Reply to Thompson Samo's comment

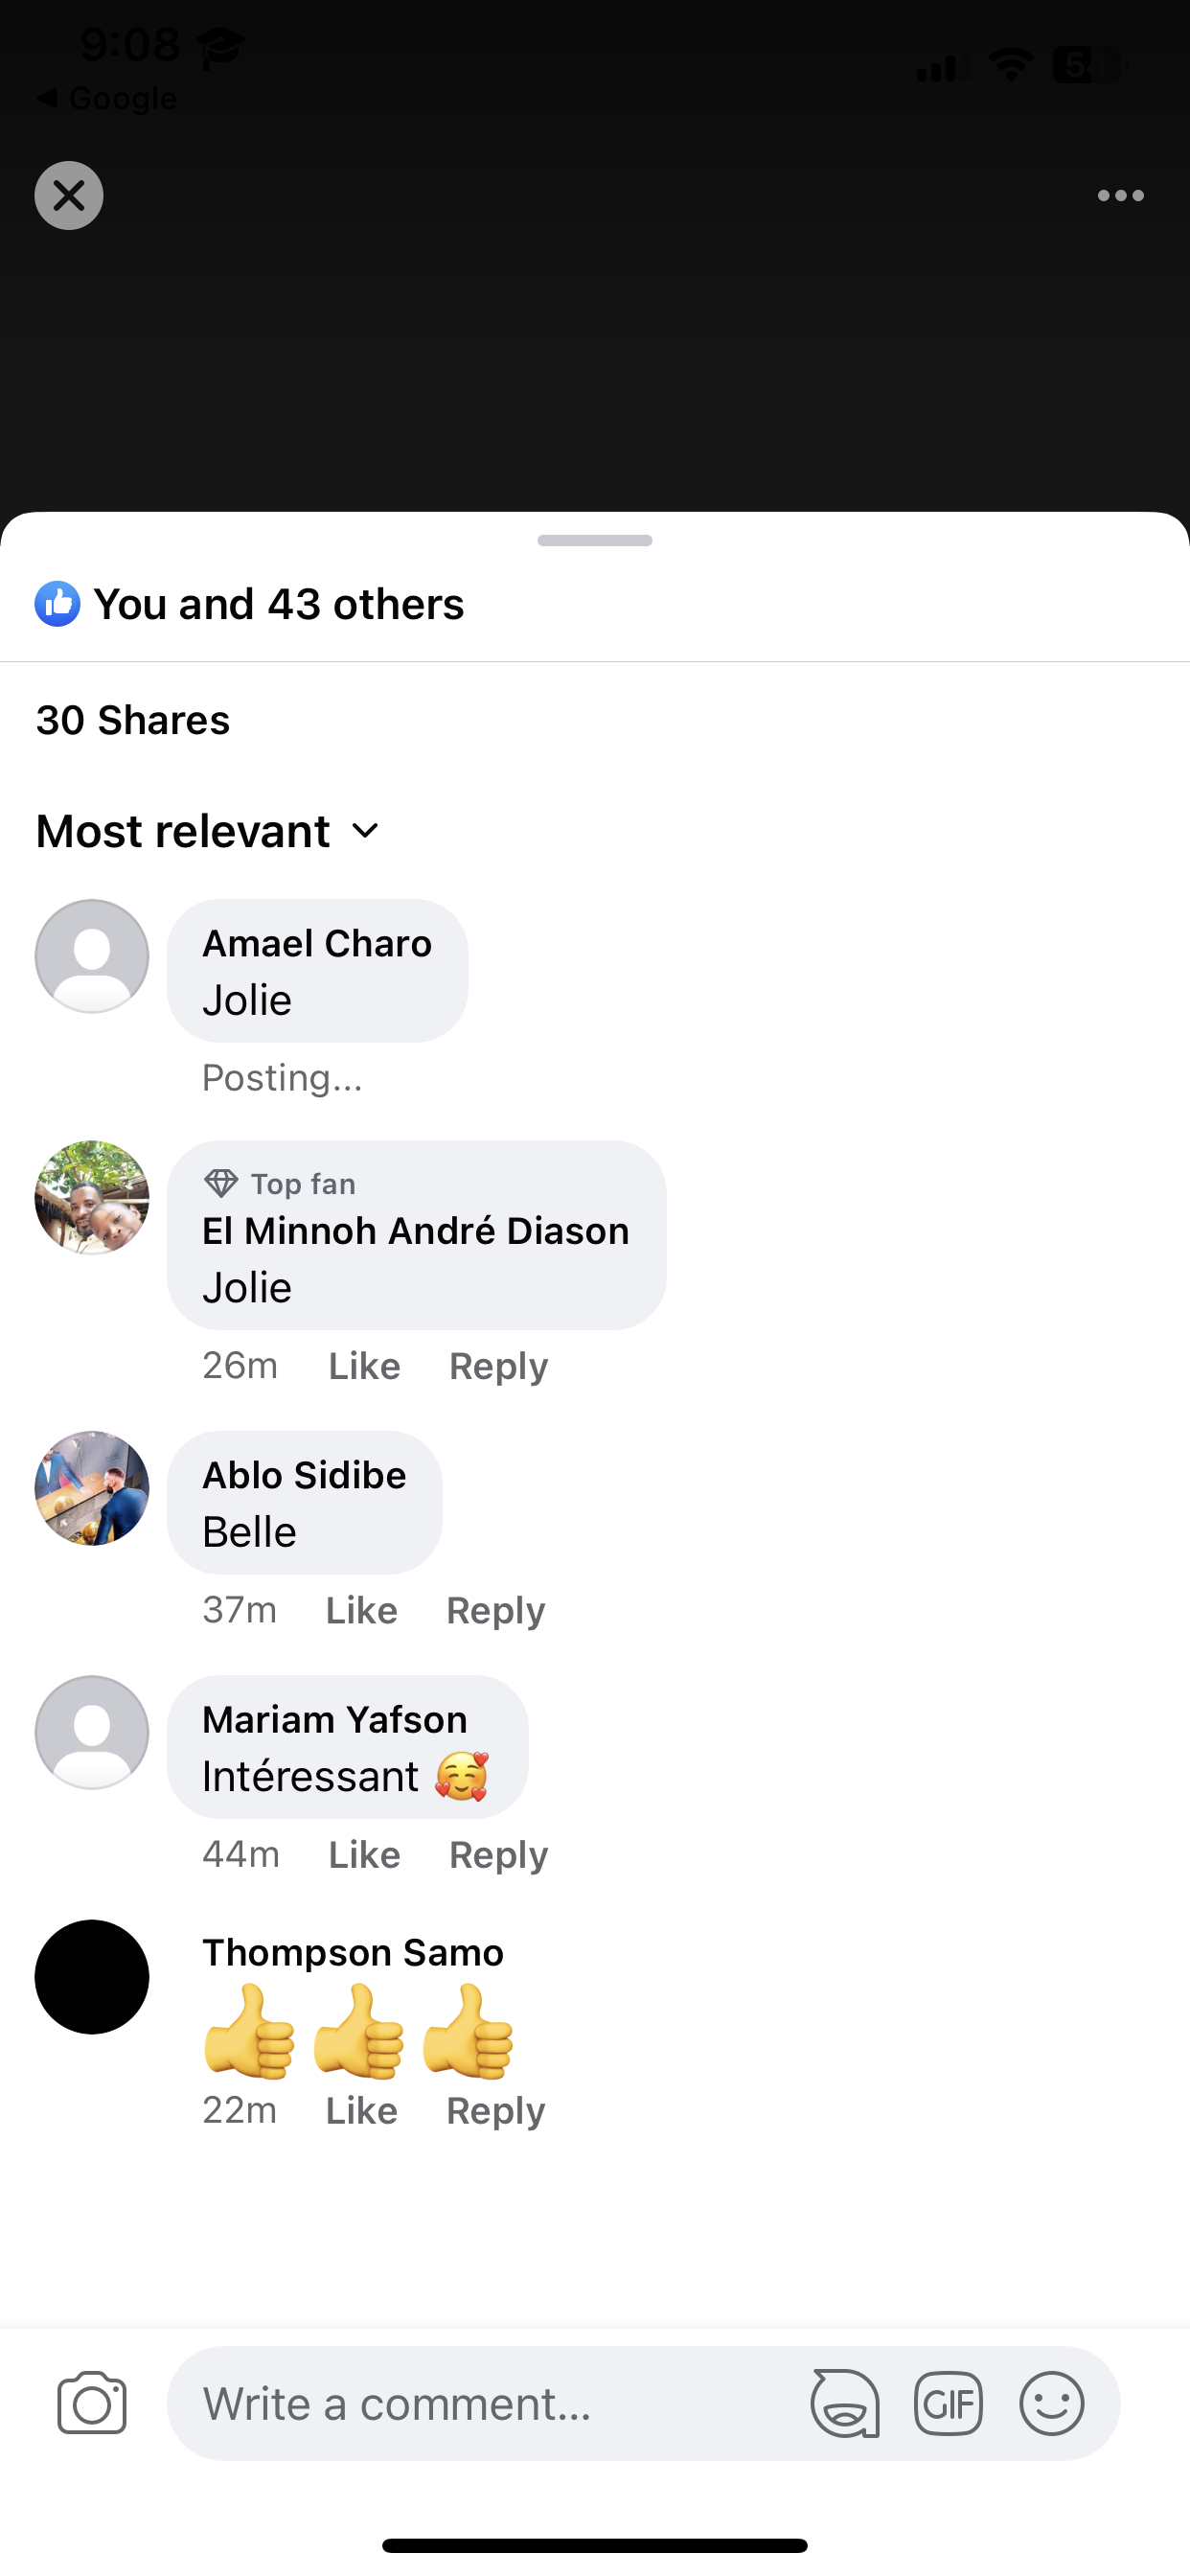[495, 2110]
